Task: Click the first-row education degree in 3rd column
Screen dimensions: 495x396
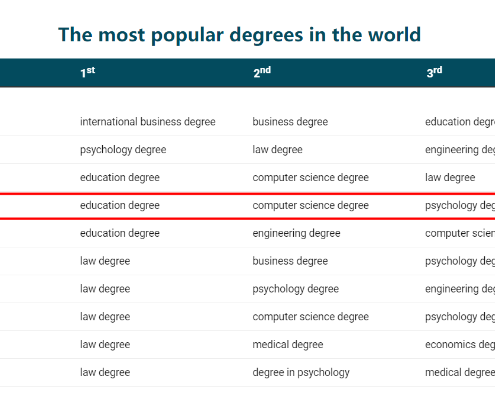Action: pos(460,122)
